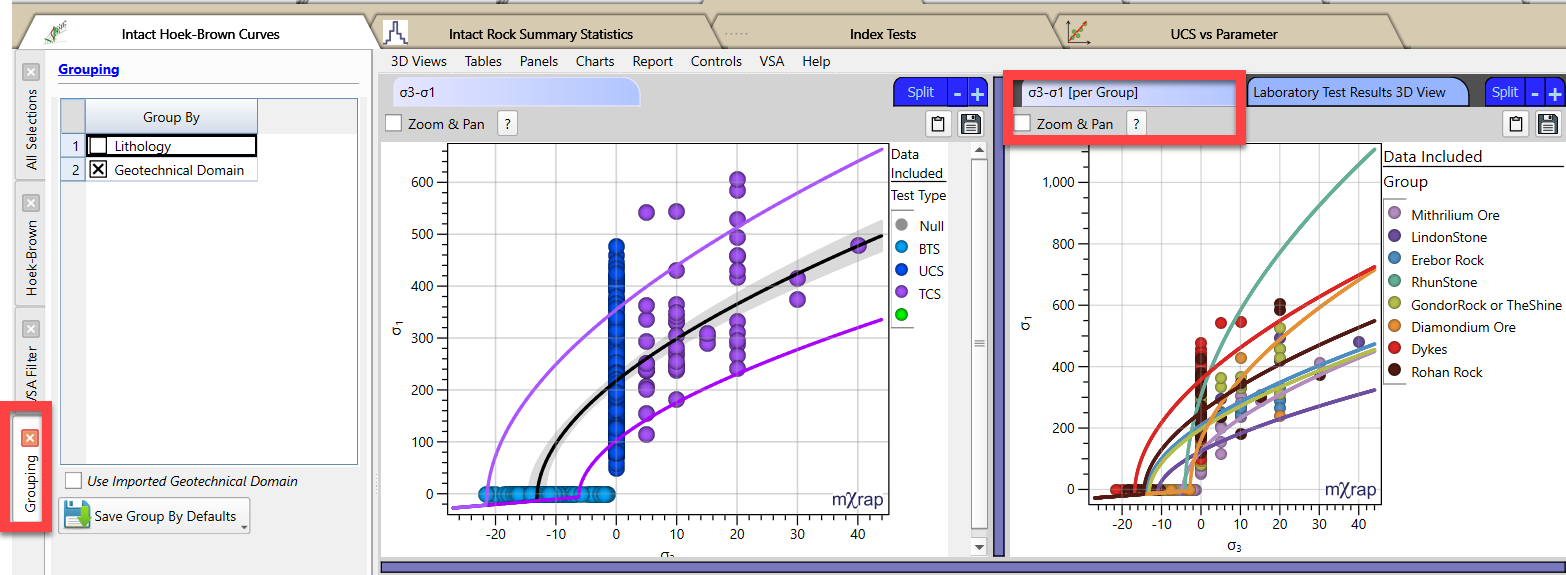This screenshot has height=575, width=1566.
Task: Click the minus button of left pane
Action: (957, 93)
